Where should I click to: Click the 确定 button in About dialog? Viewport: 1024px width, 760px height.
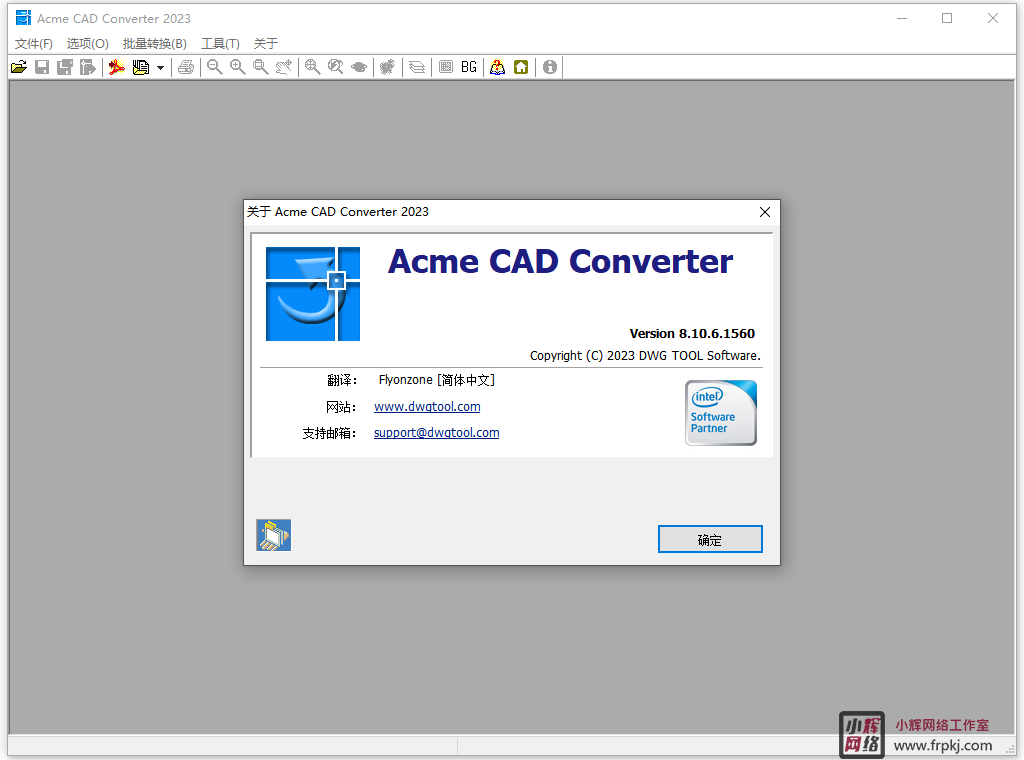click(710, 539)
